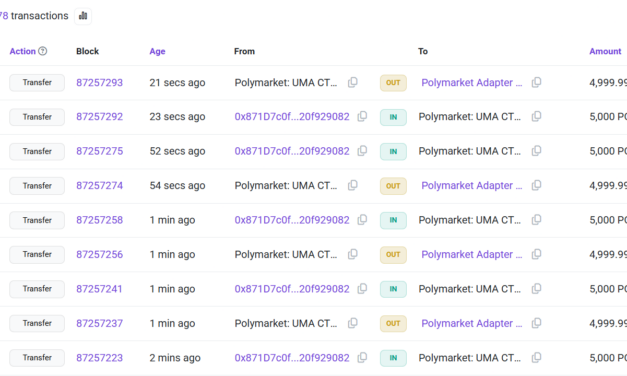Screen dimensions: 627x376
Task: Open block 87257223 link
Action: 99,357
